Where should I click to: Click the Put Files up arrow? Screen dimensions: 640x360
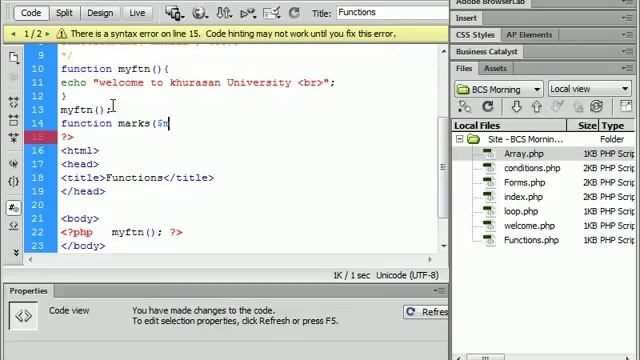(x=536, y=107)
